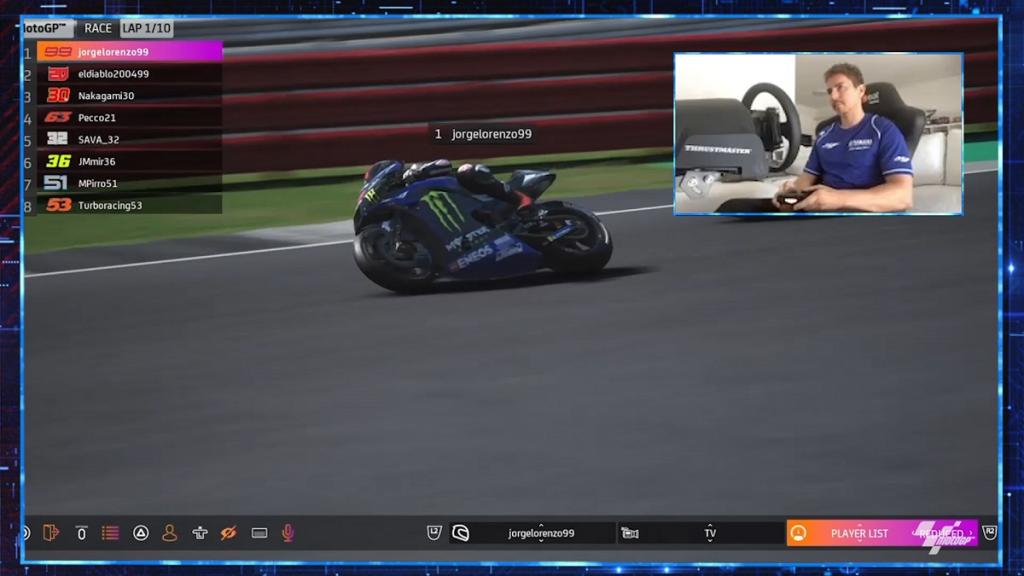Click the number 99 rider badge
The height and width of the screenshot is (576, 1024).
point(57,52)
